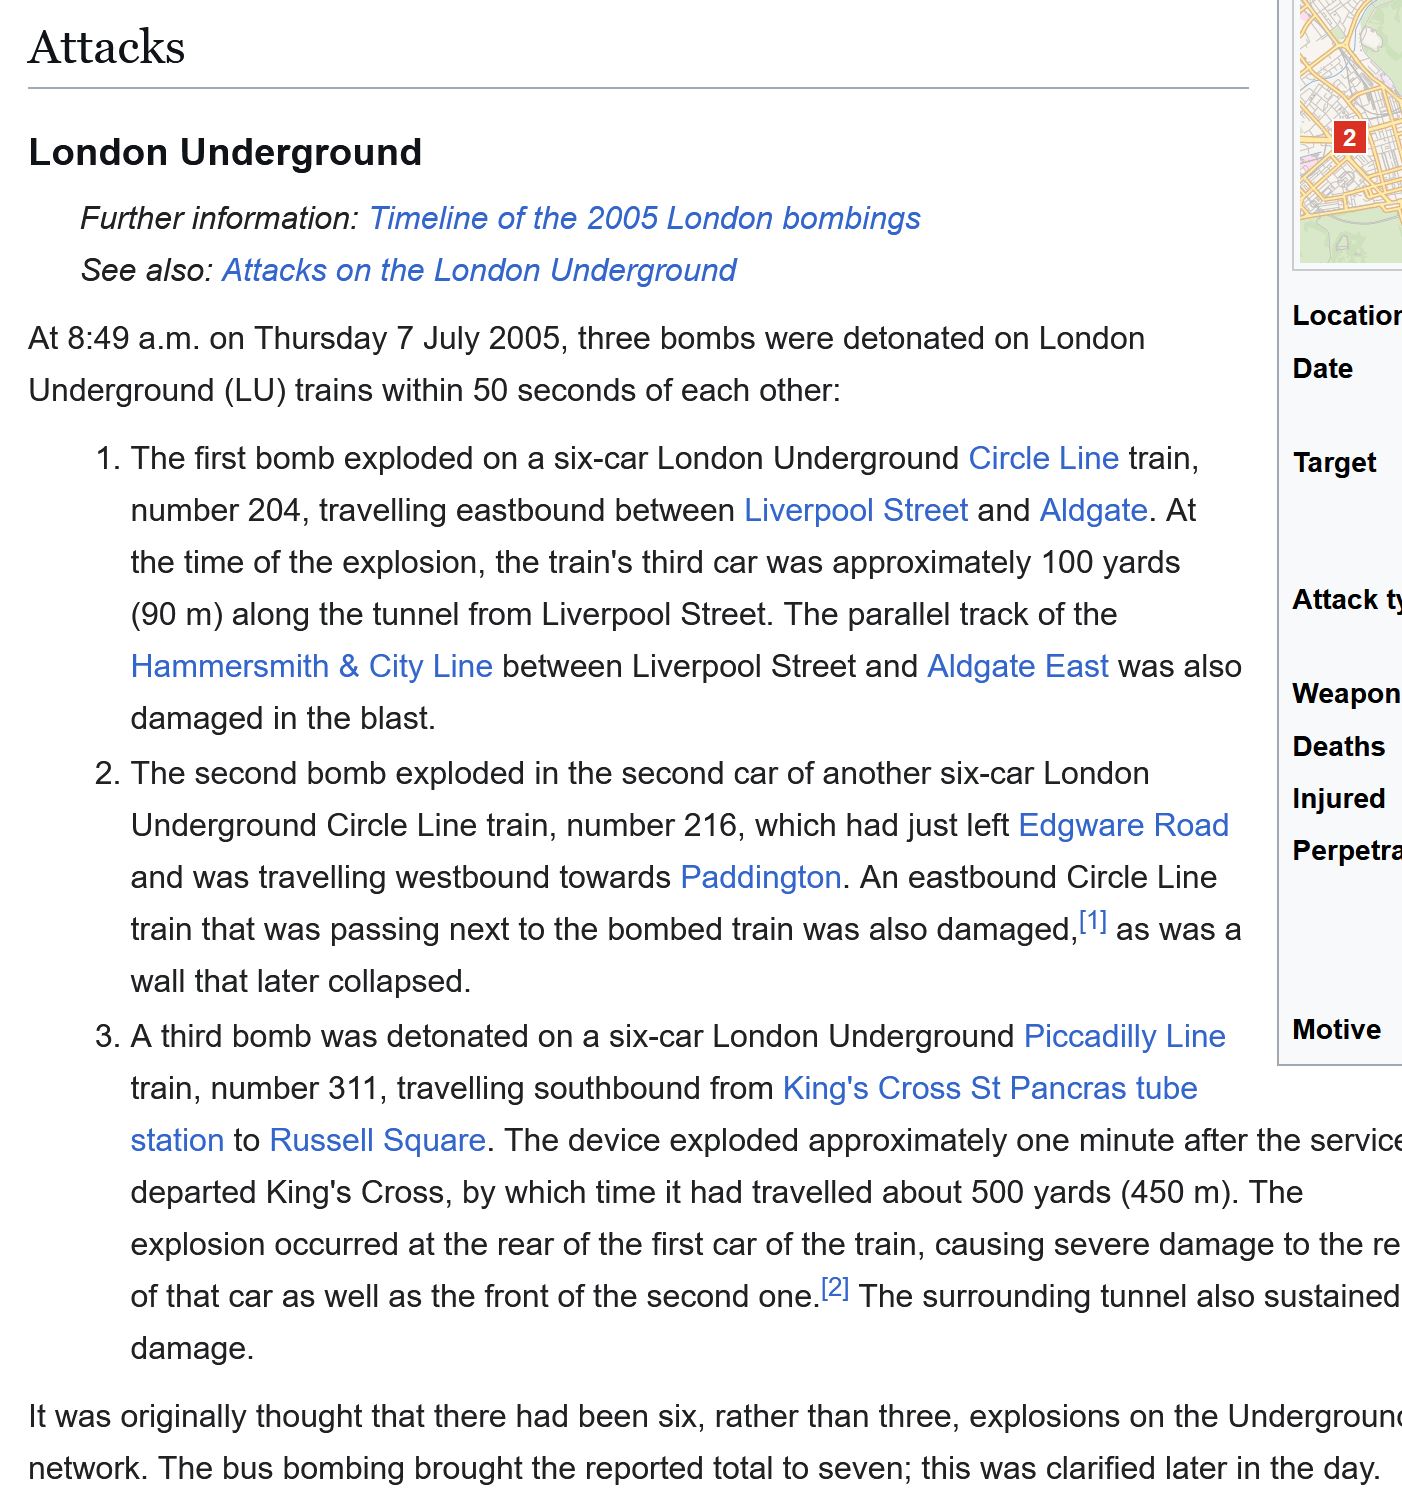
Task: Open the Edgware Road link
Action: pyautogui.click(x=1123, y=825)
